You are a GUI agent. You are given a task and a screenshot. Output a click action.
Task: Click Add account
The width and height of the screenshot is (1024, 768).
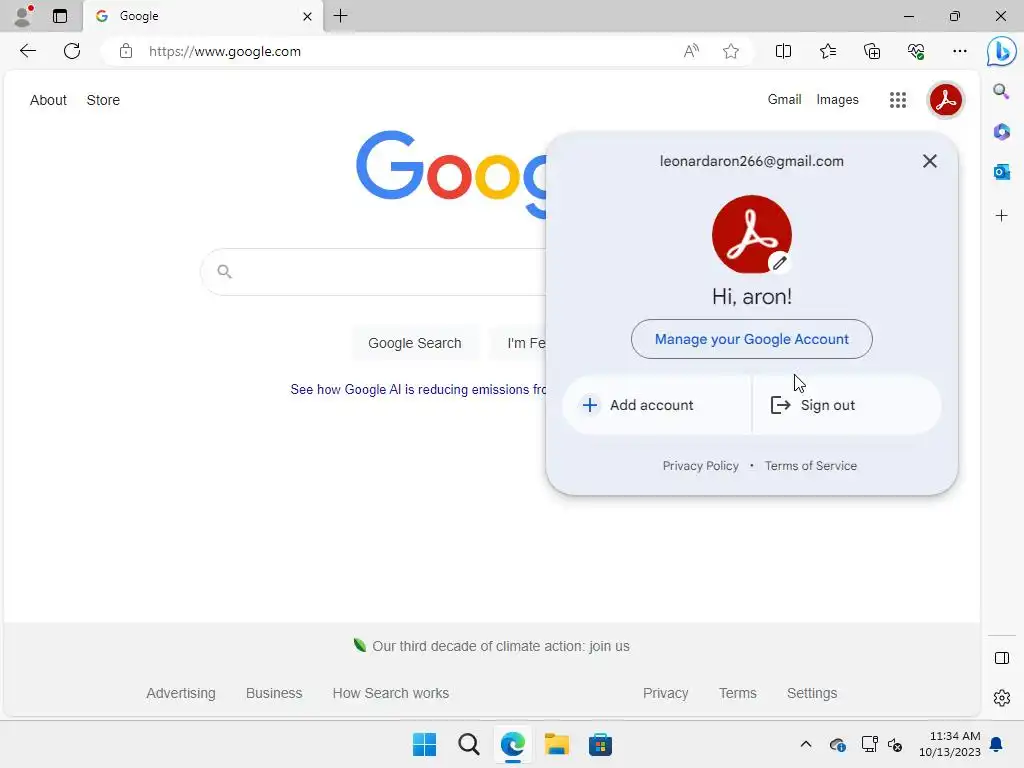(656, 405)
